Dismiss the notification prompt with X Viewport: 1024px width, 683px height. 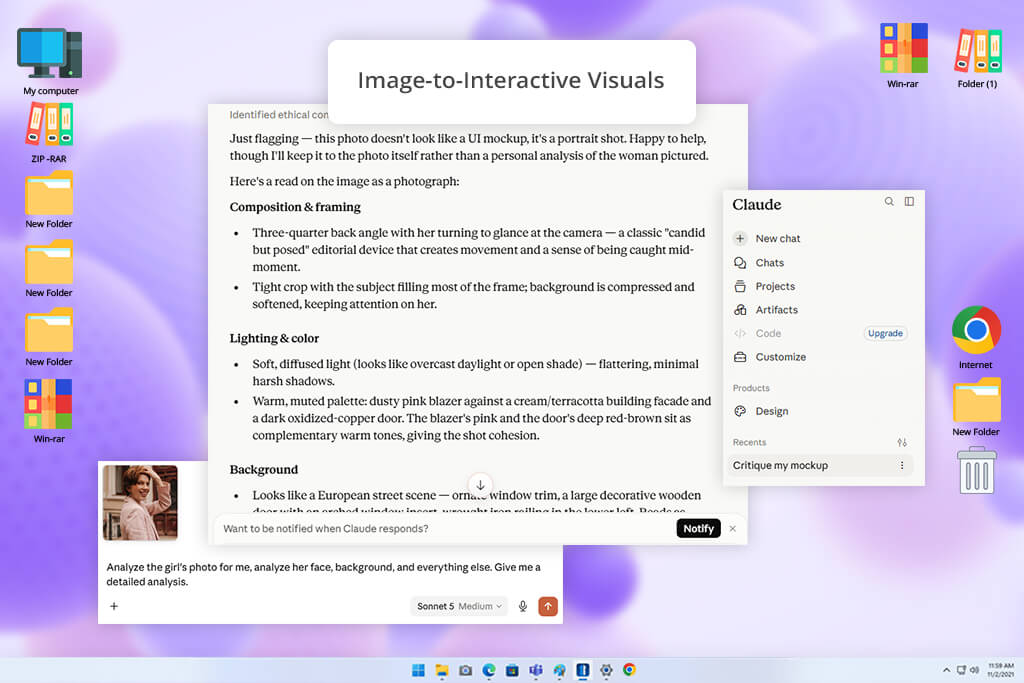[x=733, y=528]
